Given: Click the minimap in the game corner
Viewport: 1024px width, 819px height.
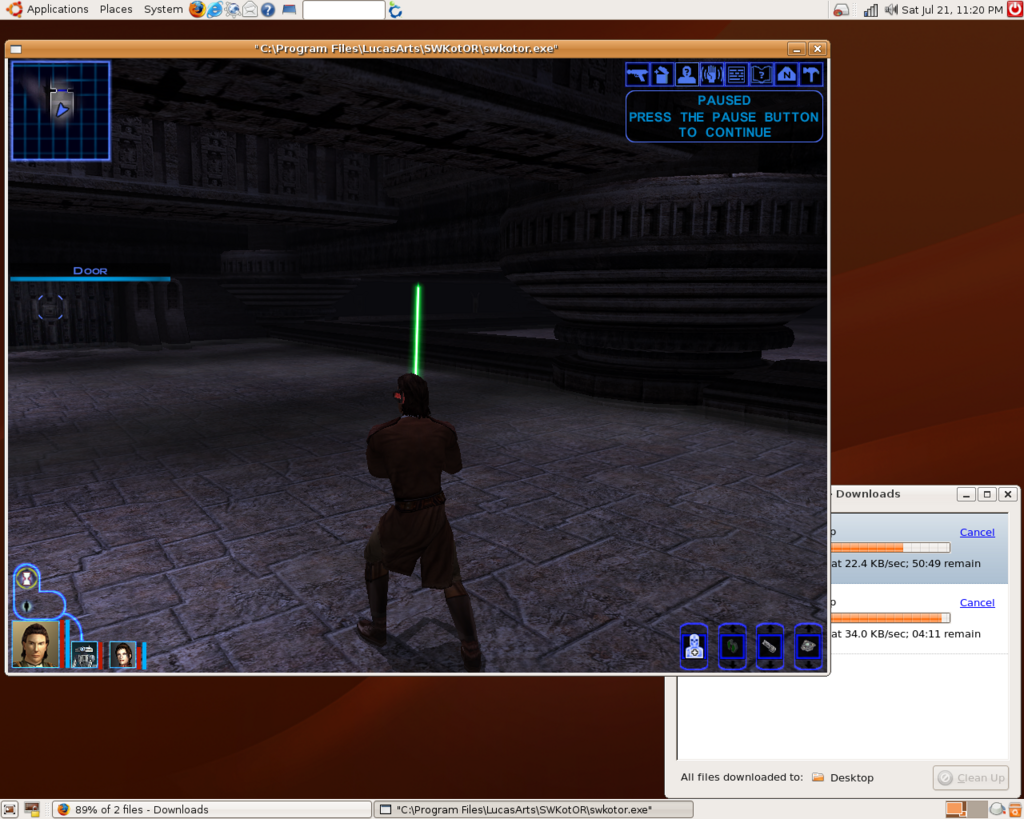Looking at the screenshot, I should coord(61,111).
